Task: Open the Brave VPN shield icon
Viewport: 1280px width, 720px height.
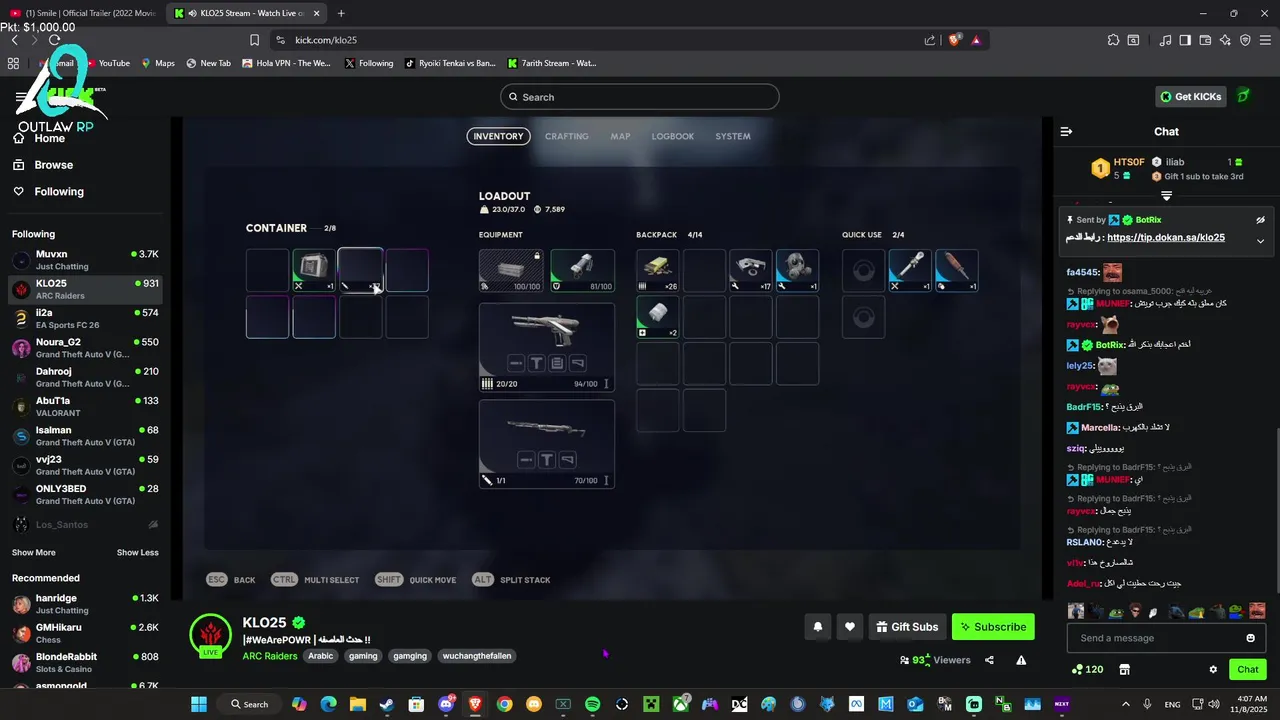Action: 1245,40
